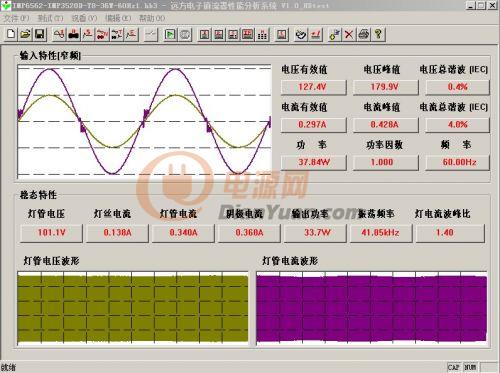The height and width of the screenshot is (373, 500).
Task: Open the 文件 (F) menu
Action: [x=16, y=18]
